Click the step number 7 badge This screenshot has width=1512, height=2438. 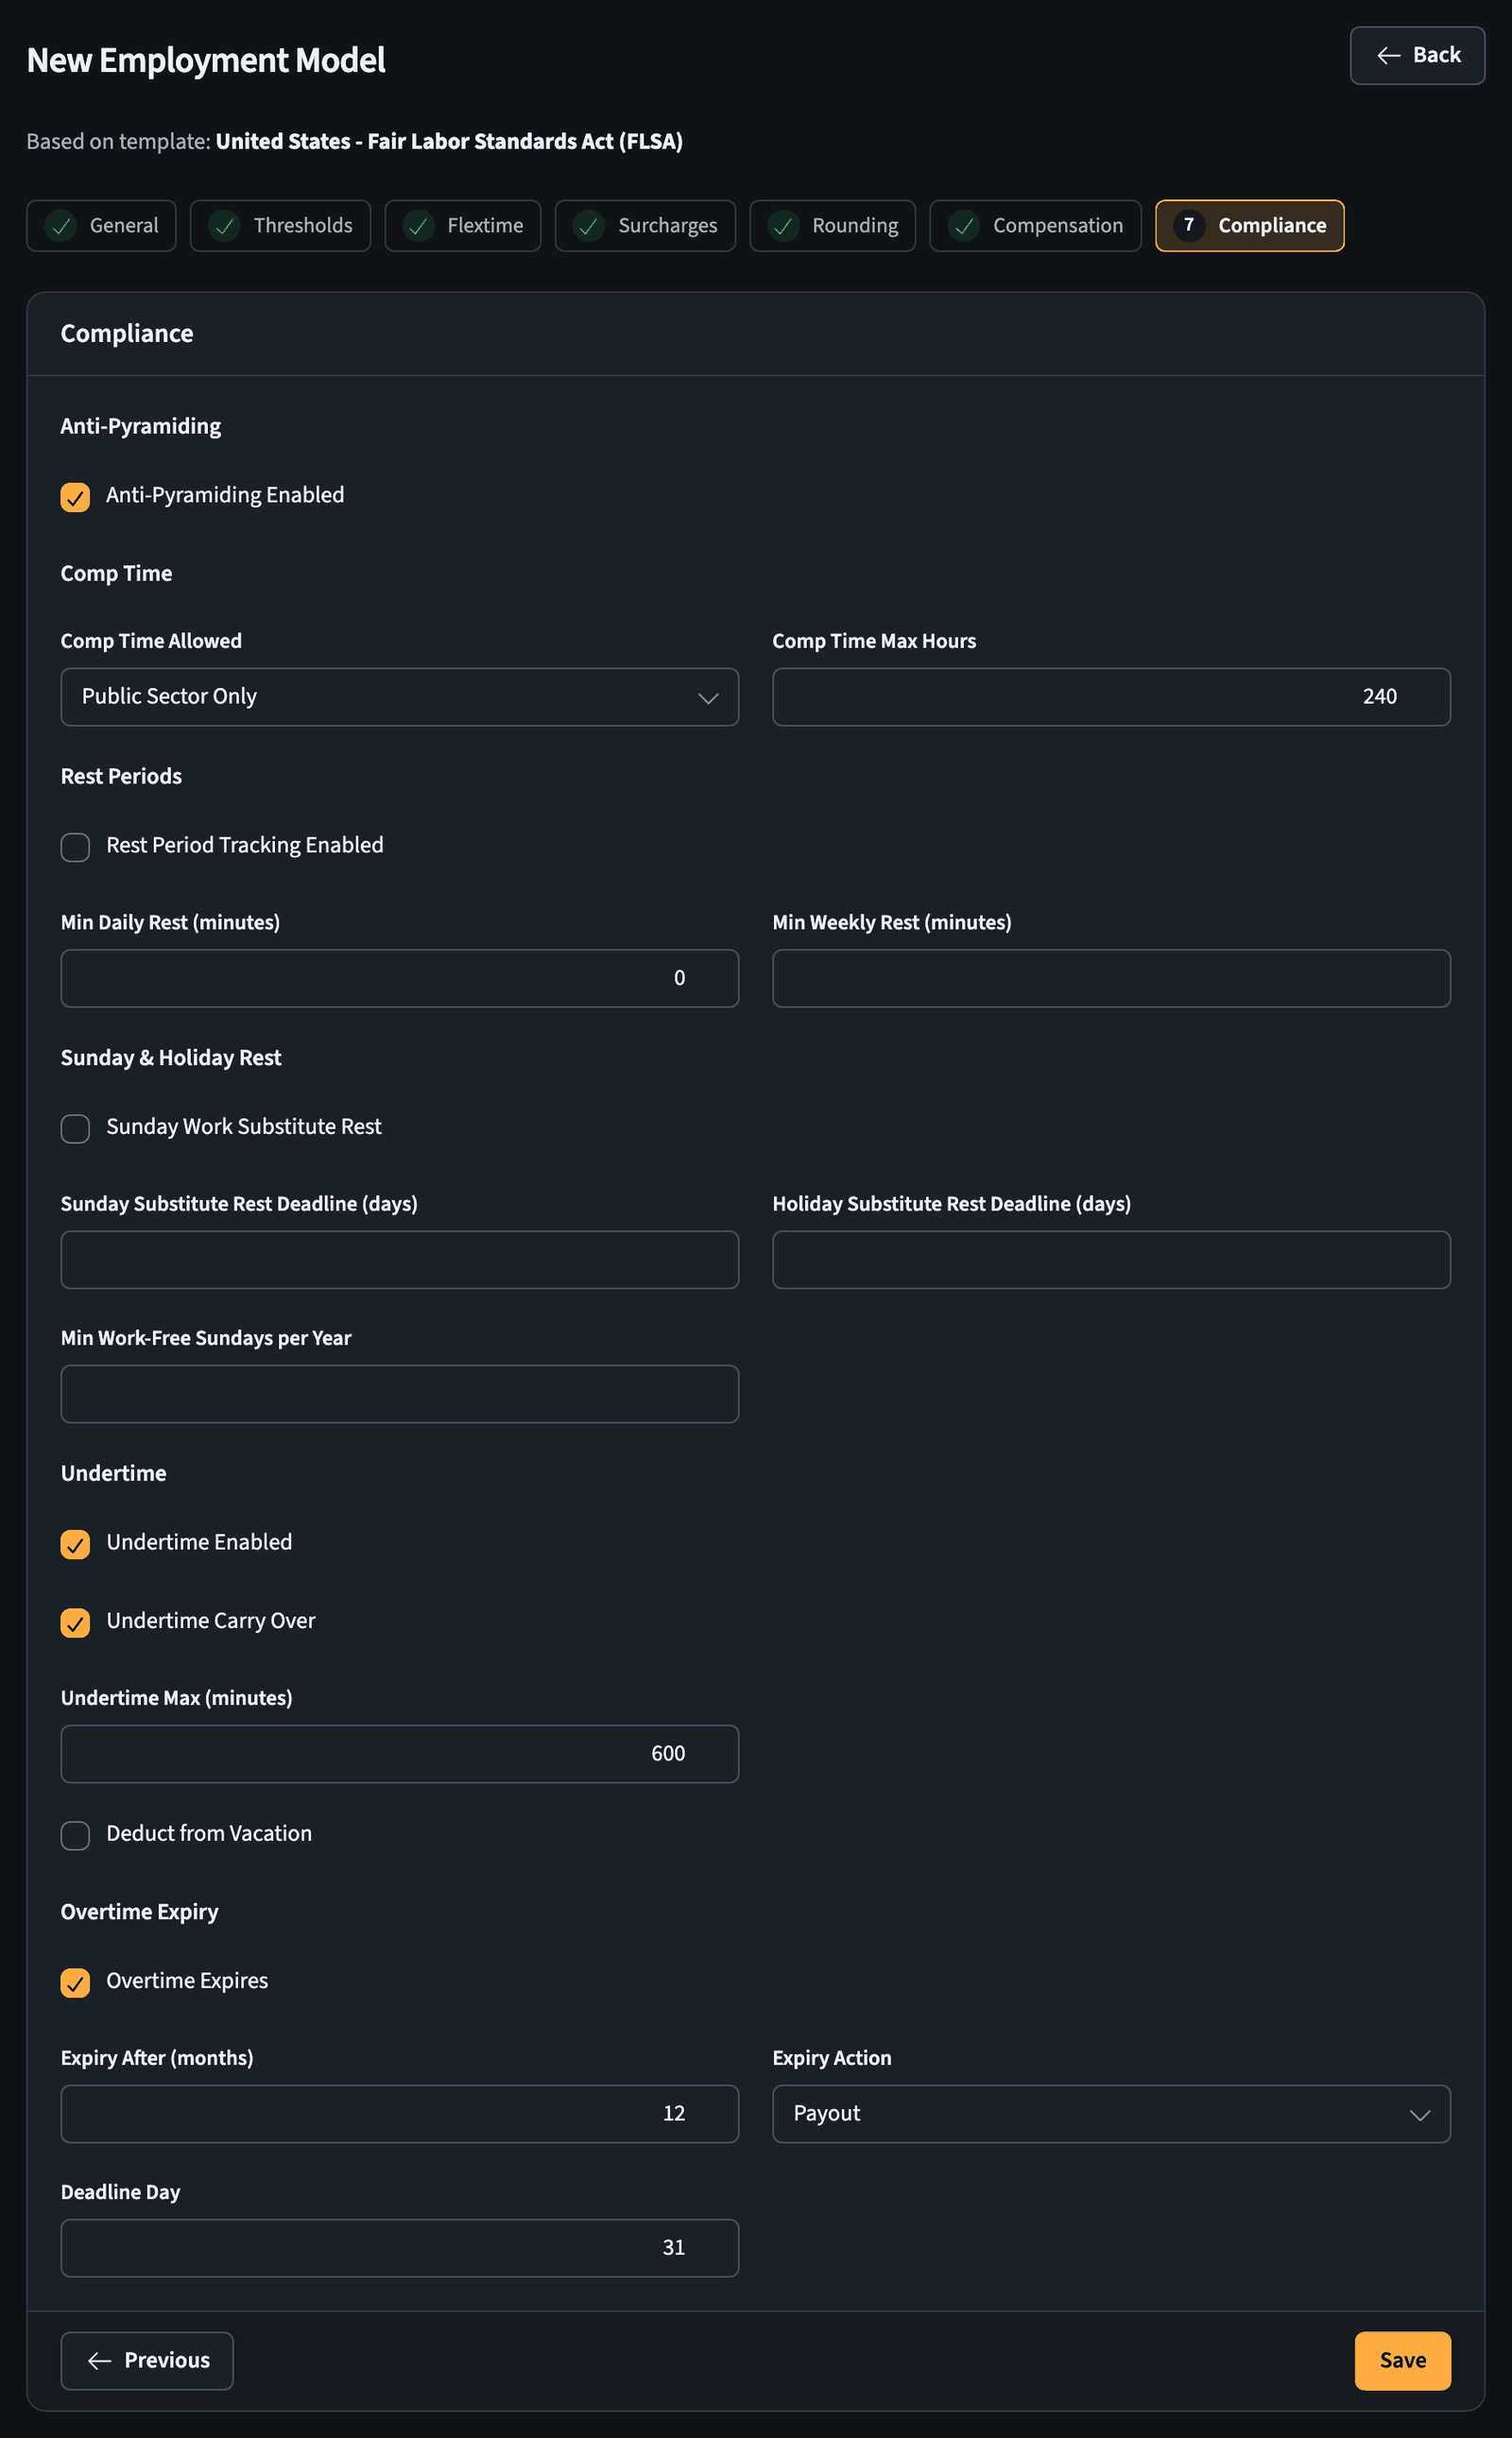pyautogui.click(x=1189, y=225)
